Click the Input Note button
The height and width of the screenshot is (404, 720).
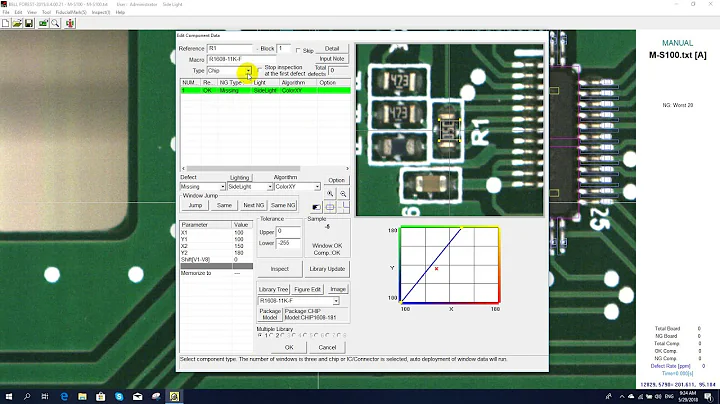point(332,59)
